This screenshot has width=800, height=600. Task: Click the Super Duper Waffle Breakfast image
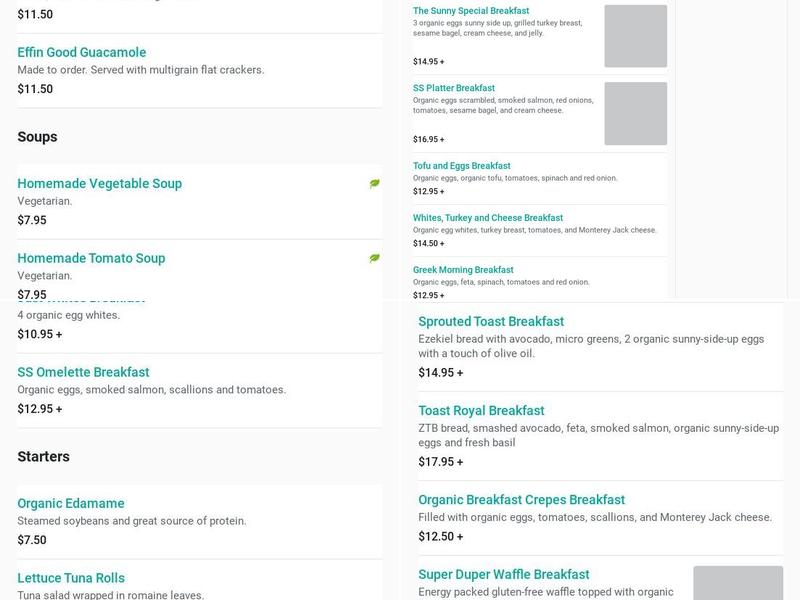[x=737, y=583]
